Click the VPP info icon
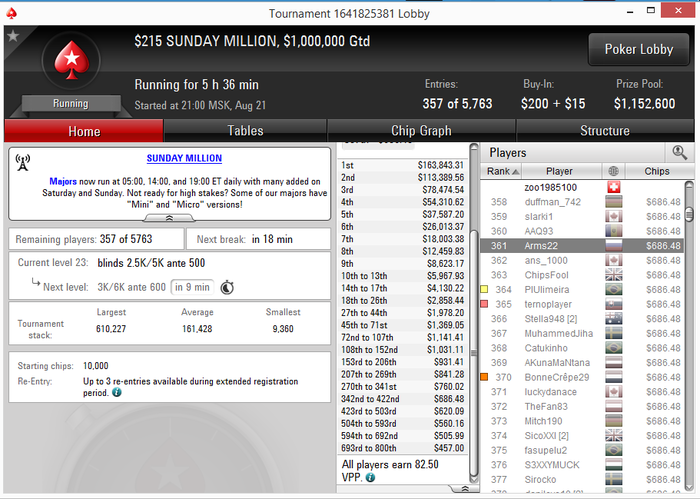Viewport: 700px width, 499px height. 370,478
